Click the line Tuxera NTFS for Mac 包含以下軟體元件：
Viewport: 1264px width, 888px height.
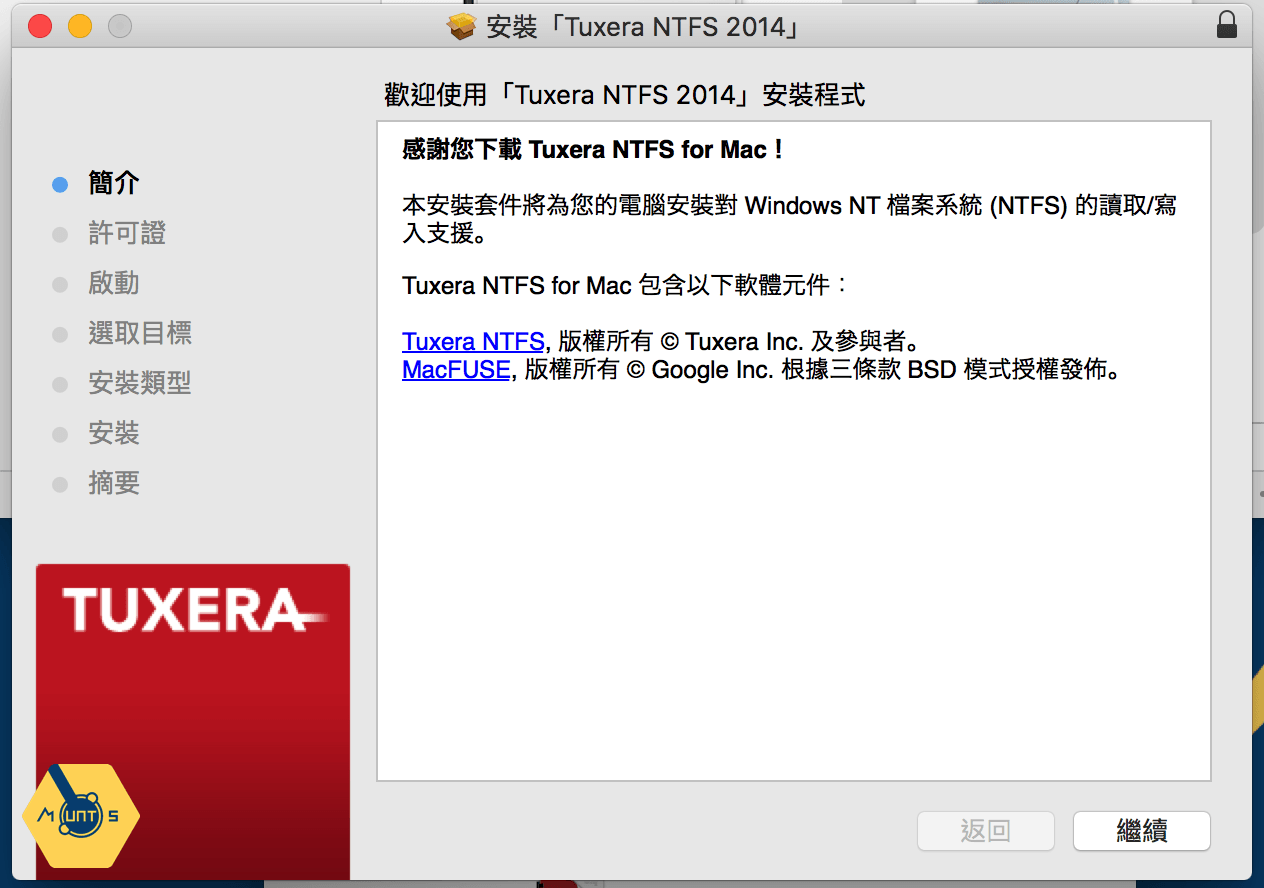626,286
